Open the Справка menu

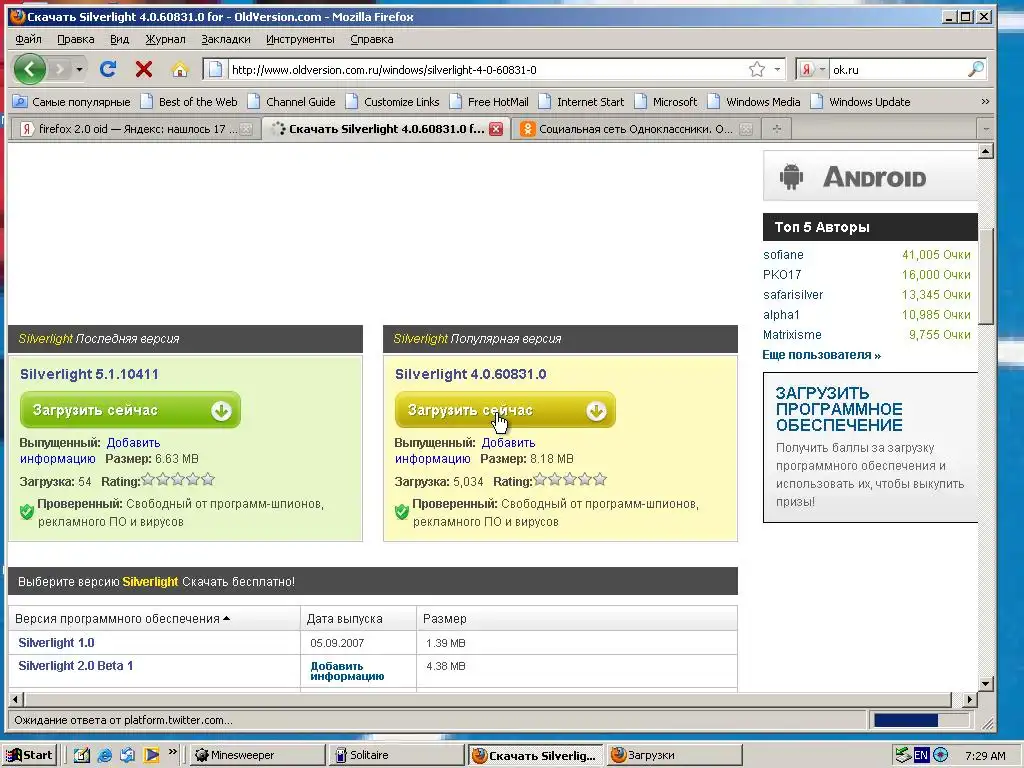pos(372,39)
